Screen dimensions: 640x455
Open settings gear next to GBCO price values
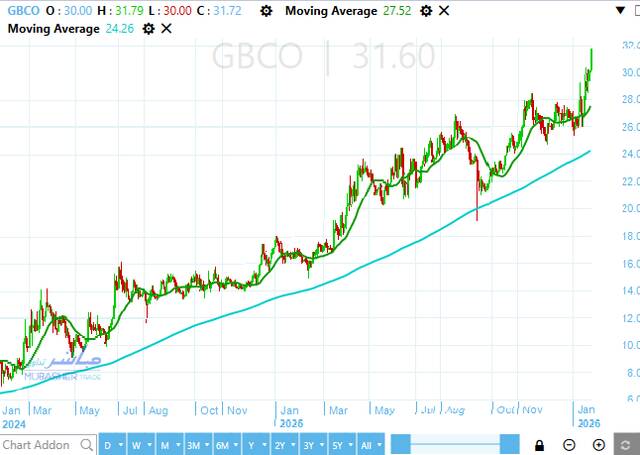(263, 11)
